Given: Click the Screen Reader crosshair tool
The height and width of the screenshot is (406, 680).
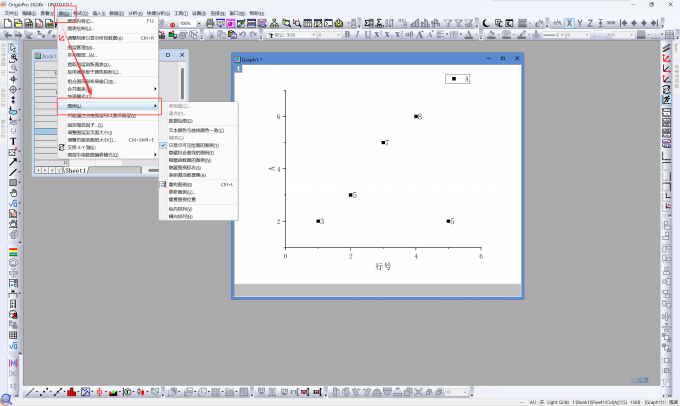Looking at the screenshot, I should [x=13, y=79].
